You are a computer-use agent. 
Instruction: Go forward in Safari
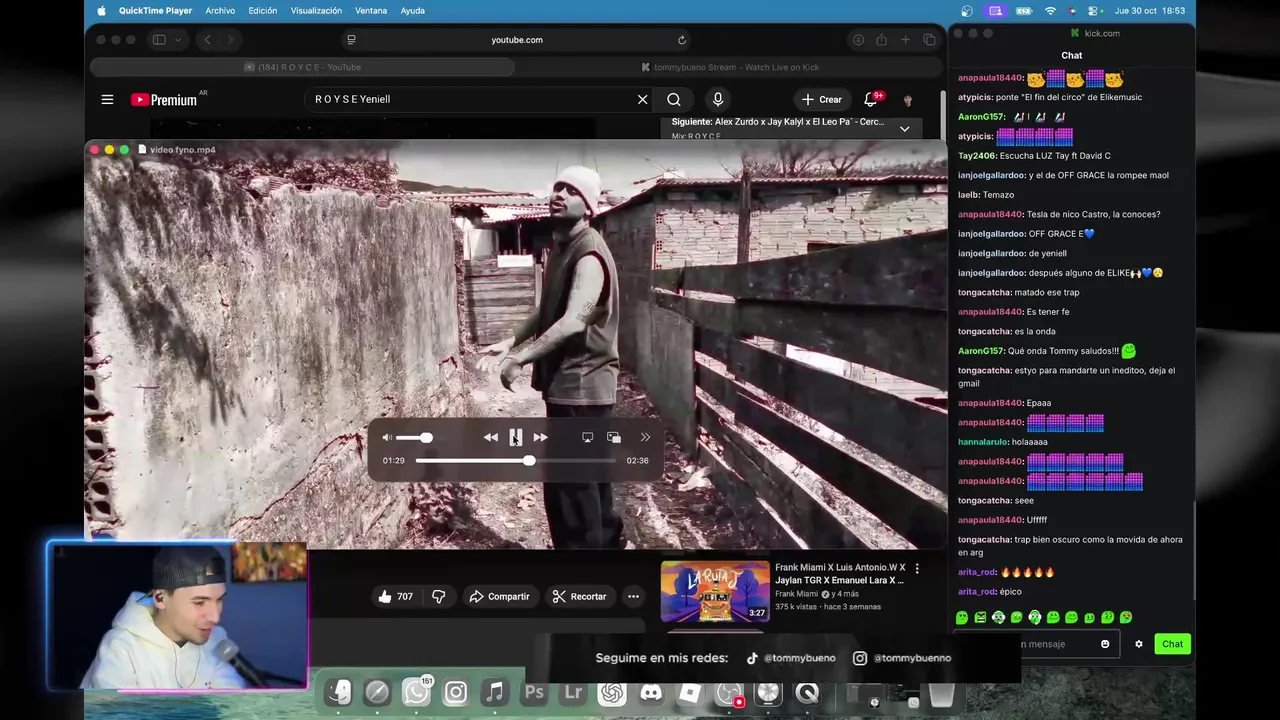(x=230, y=40)
